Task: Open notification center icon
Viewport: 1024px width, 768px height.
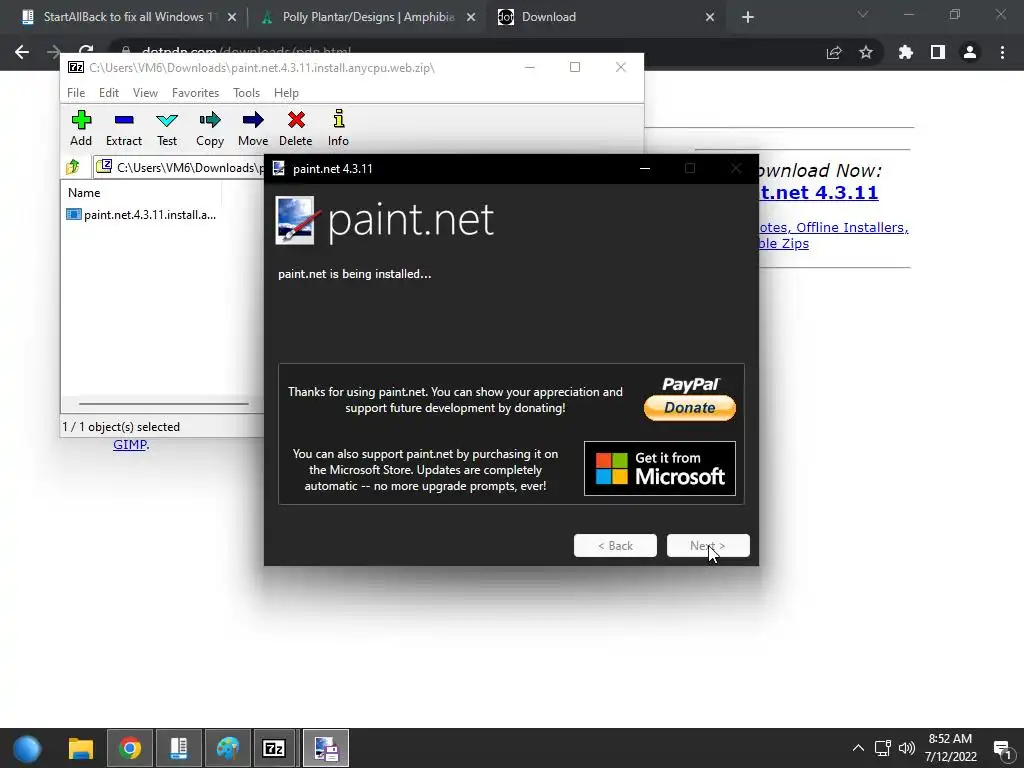Action: (x=1002, y=748)
